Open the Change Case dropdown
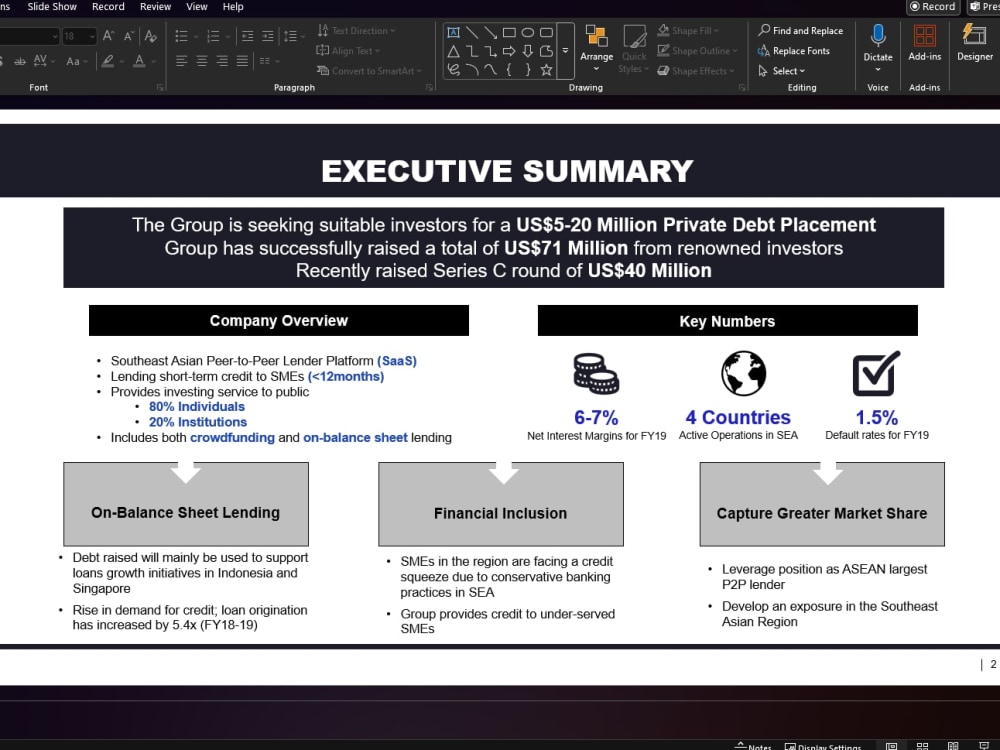Viewport: 1000px width, 750px height. coord(76,61)
